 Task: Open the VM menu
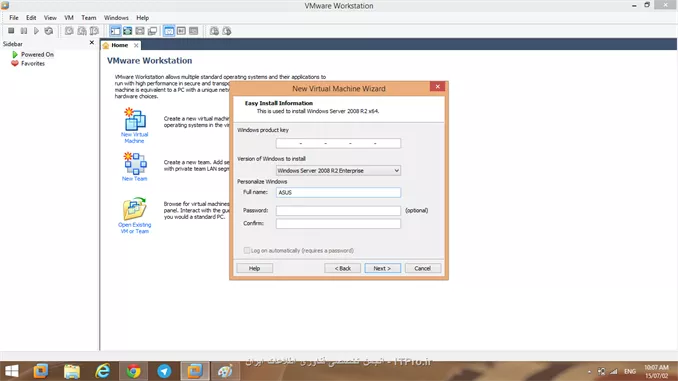(69, 18)
